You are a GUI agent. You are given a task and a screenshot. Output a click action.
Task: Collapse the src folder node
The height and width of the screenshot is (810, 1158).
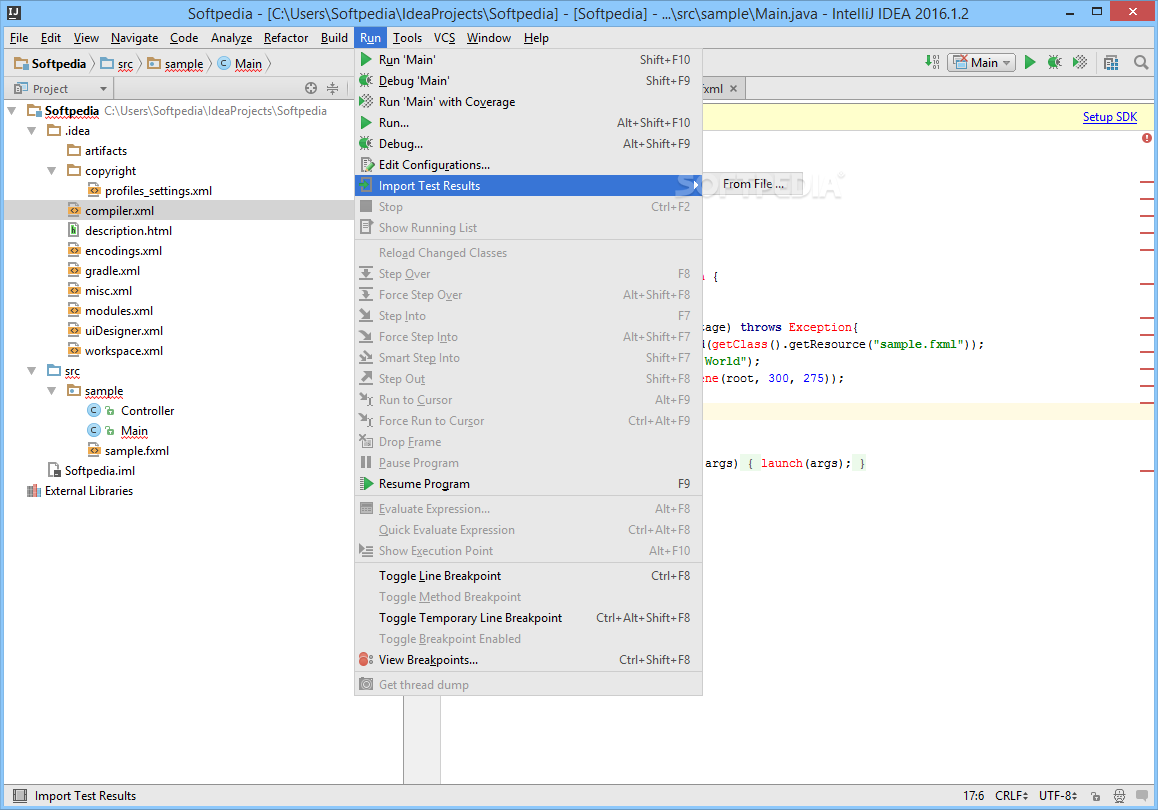[x=32, y=371]
